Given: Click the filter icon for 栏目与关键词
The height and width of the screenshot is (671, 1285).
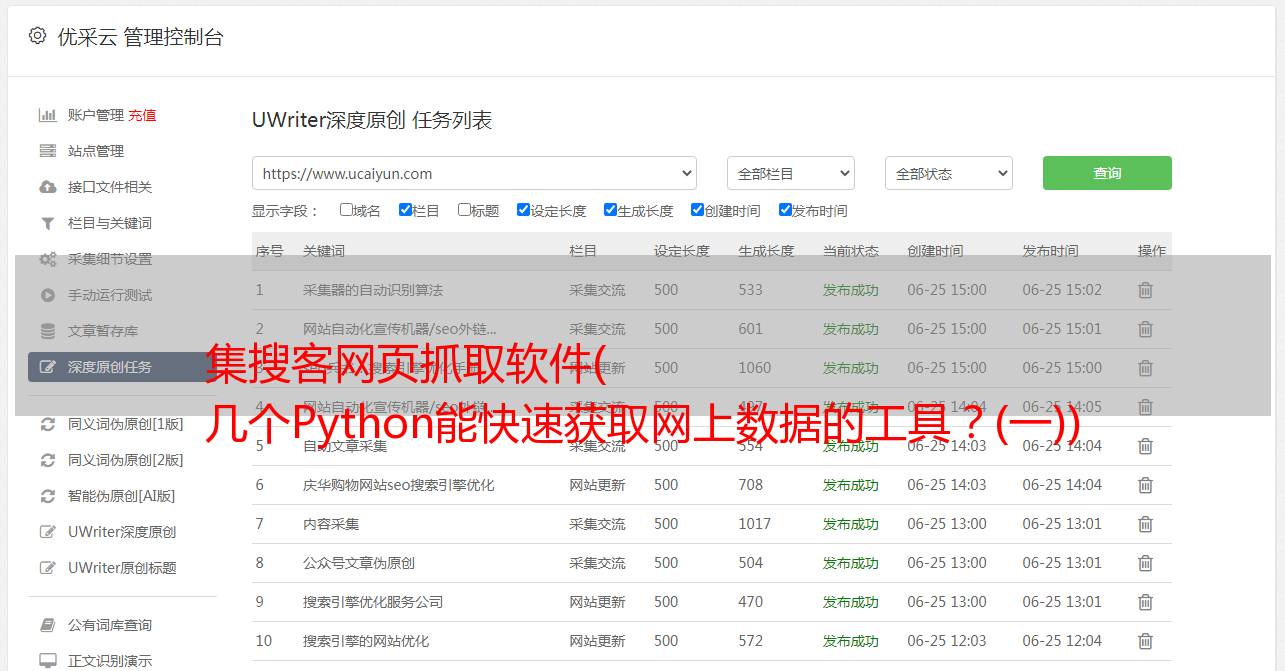Looking at the screenshot, I should (47, 223).
